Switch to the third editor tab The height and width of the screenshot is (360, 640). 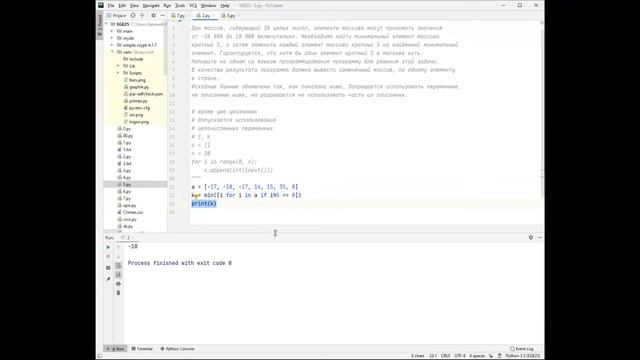click(230, 16)
